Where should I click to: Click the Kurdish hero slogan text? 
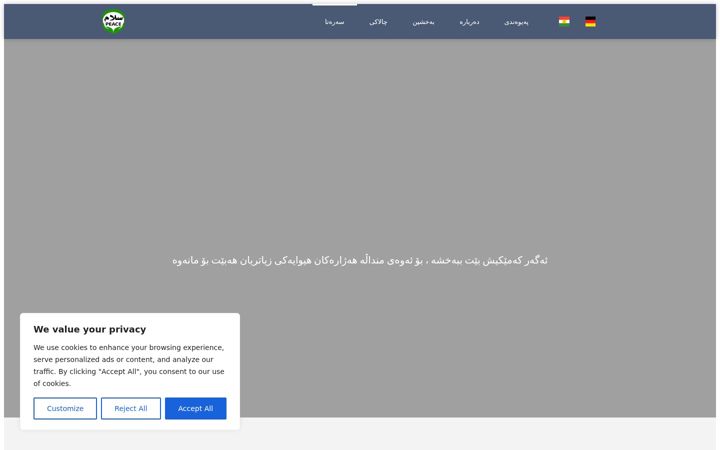[x=360, y=260]
